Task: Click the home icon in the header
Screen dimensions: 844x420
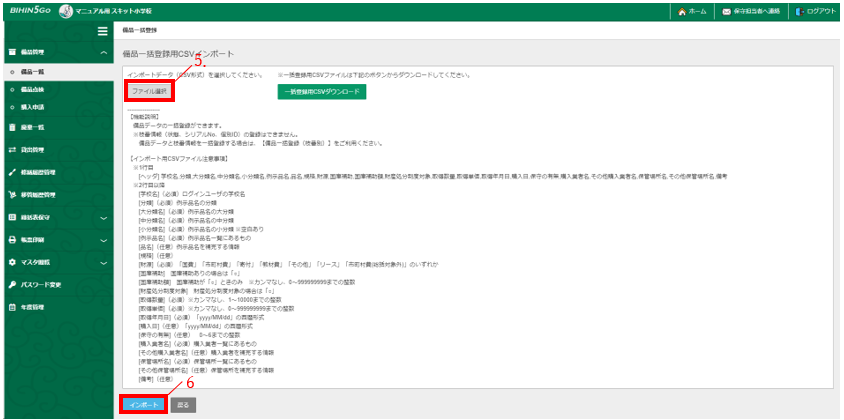Action: [682, 11]
